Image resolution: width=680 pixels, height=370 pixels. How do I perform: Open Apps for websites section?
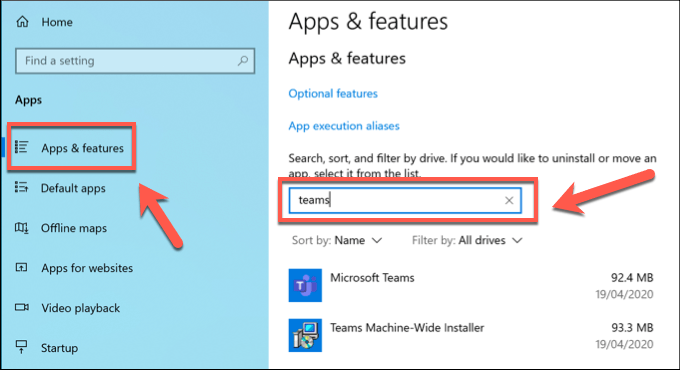click(87, 268)
